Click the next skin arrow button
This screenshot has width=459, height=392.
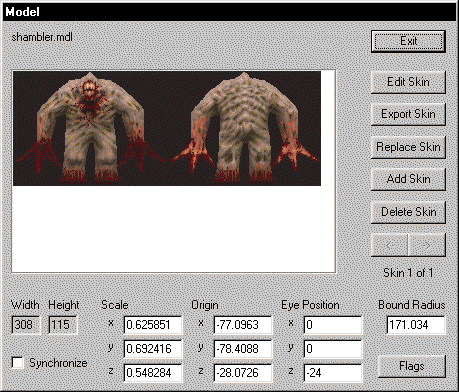pyautogui.click(x=427, y=245)
